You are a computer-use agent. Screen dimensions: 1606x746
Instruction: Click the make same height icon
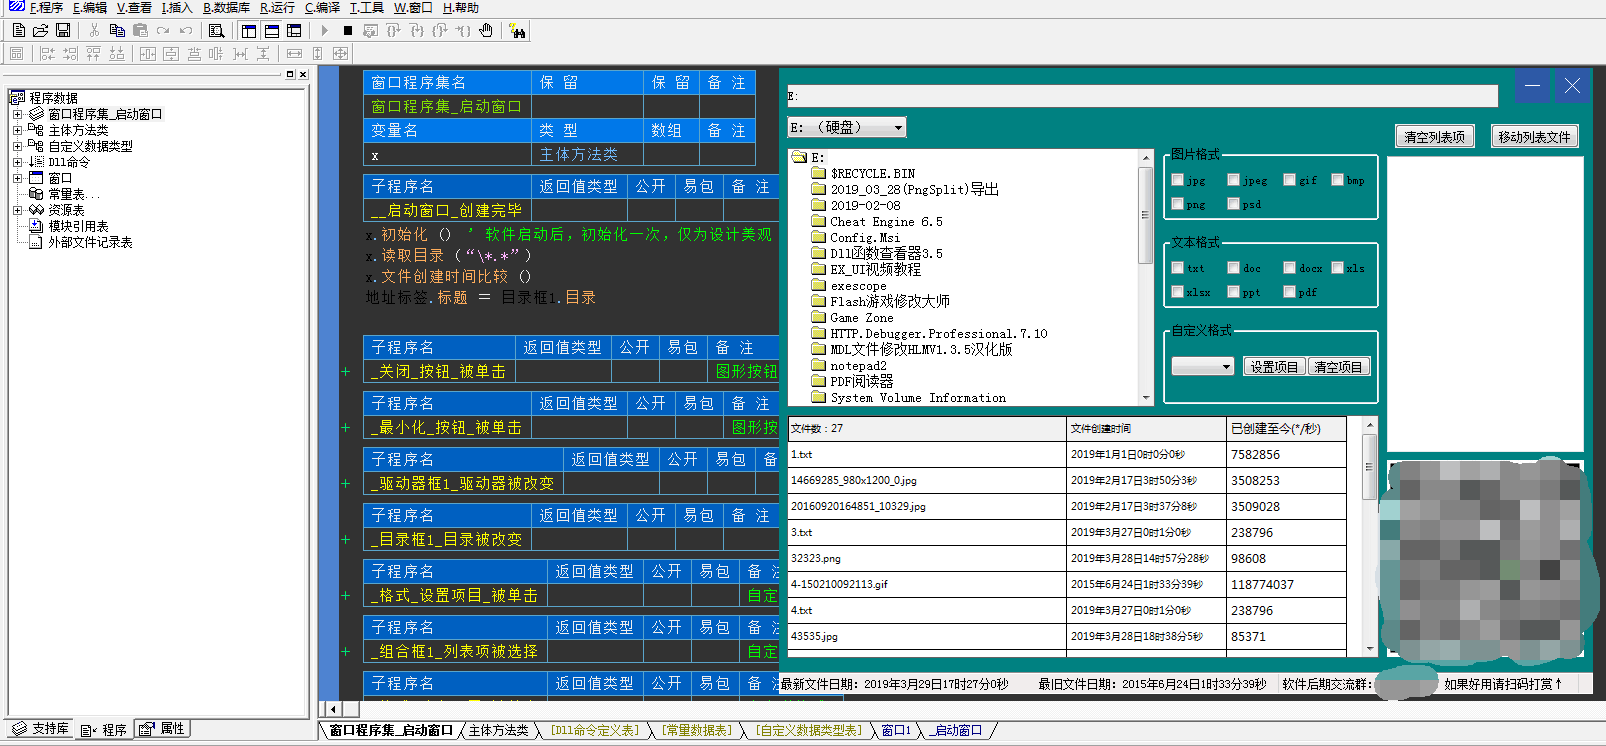(317, 54)
